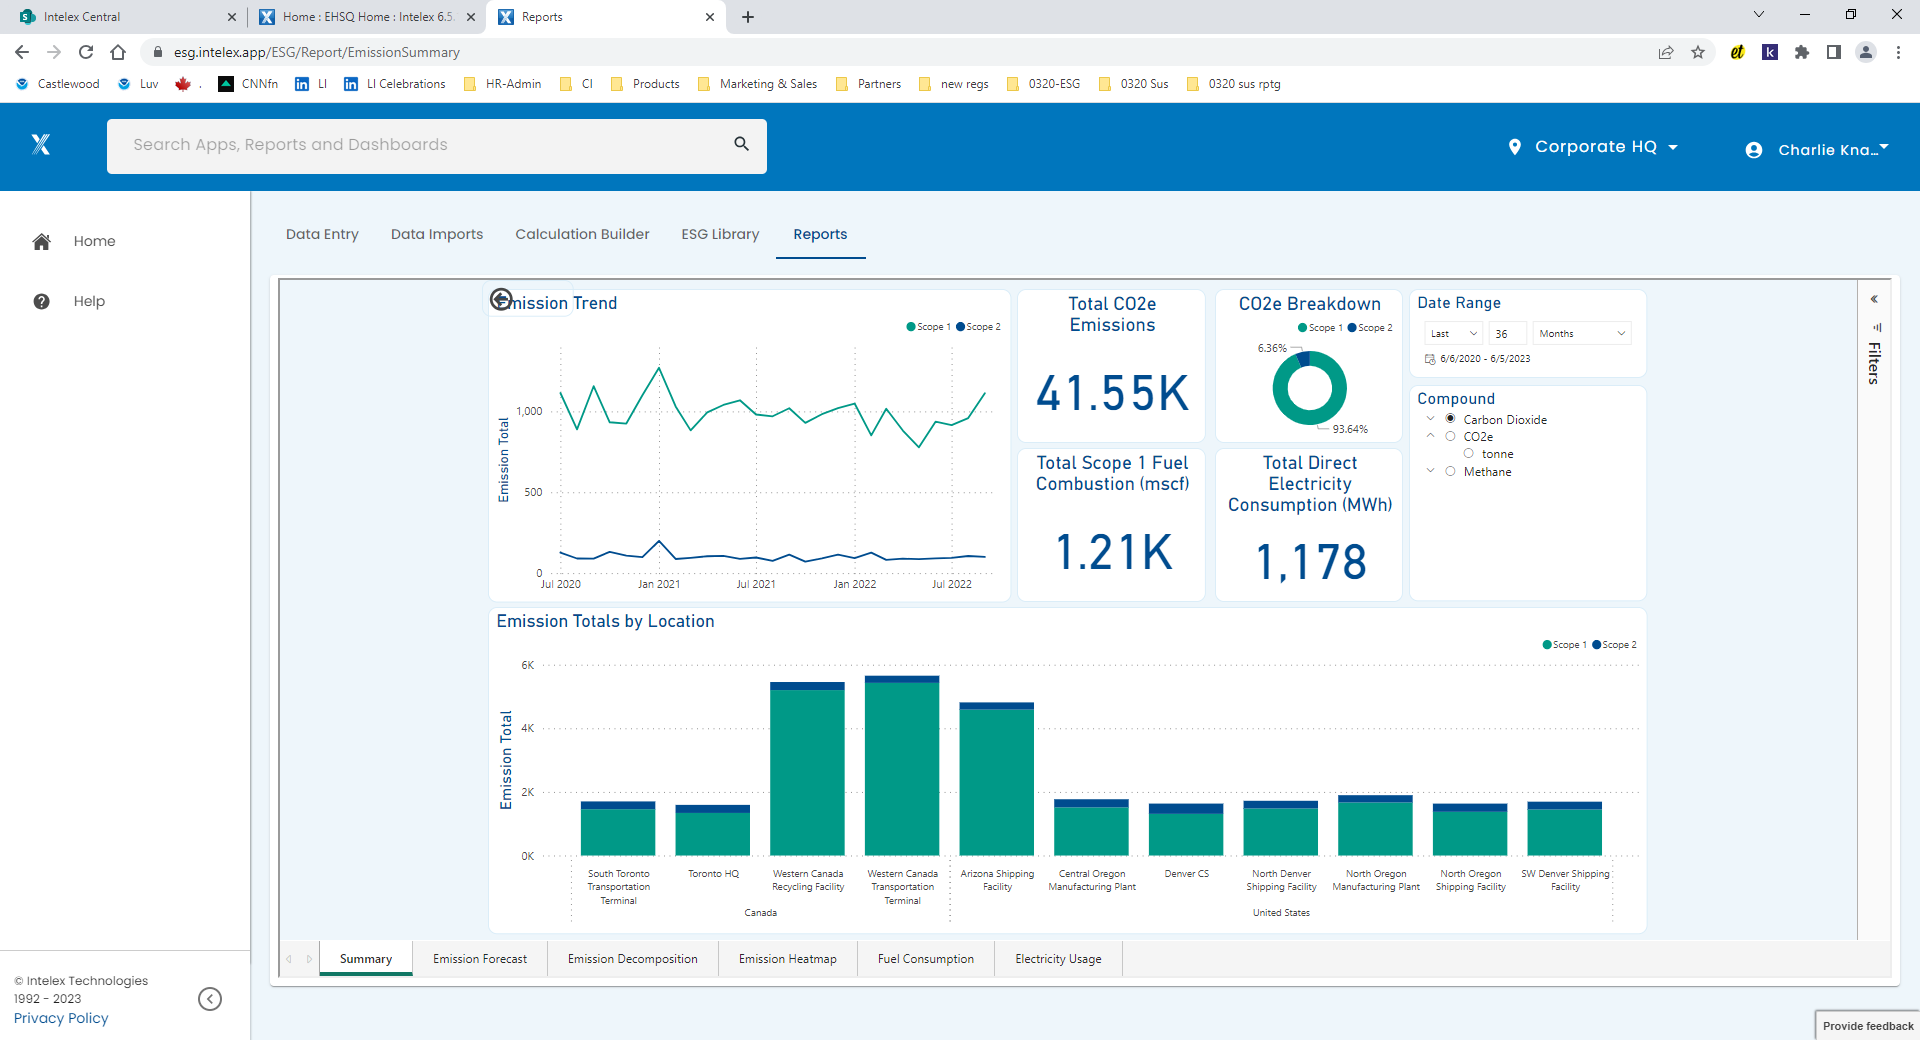
Task: Open the Calculation Builder tab
Action: click(582, 234)
